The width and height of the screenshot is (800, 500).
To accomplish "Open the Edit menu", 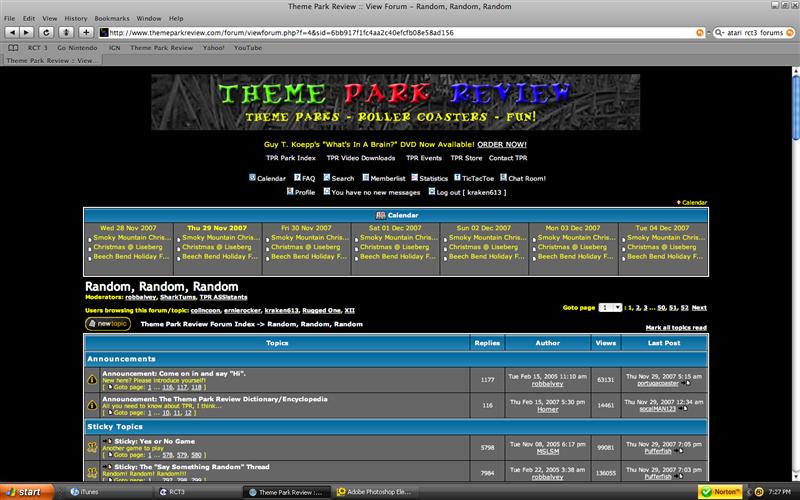I will tap(29, 18).
